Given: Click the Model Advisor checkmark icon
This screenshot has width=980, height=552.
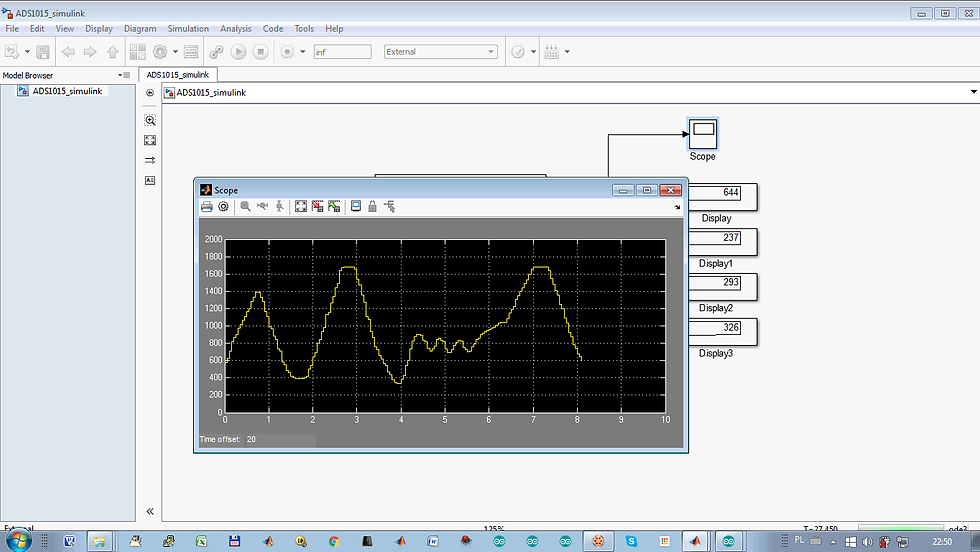Looking at the screenshot, I should 518,52.
